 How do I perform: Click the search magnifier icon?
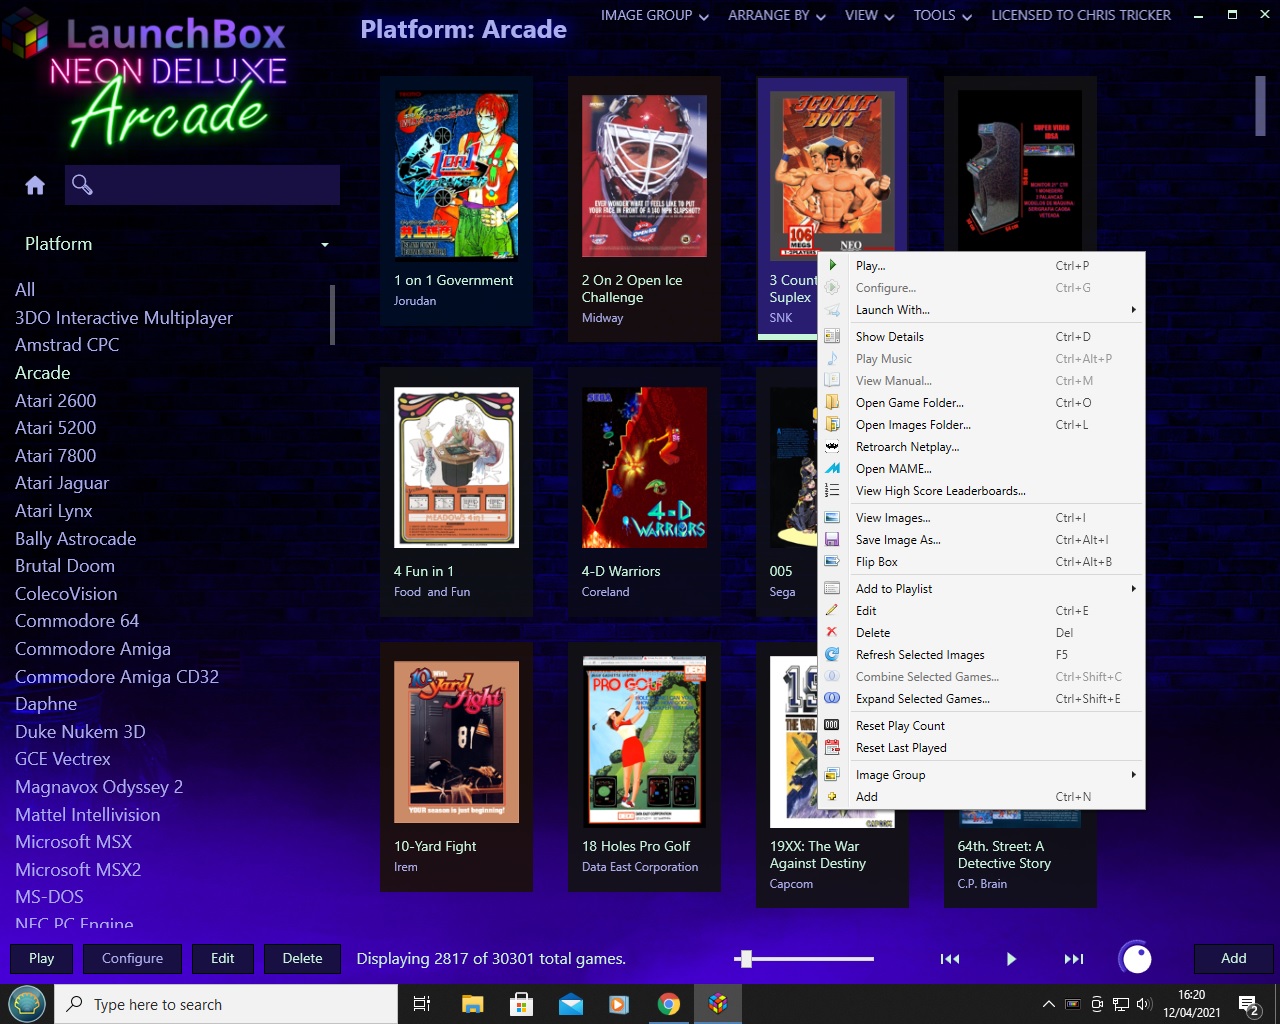82,184
